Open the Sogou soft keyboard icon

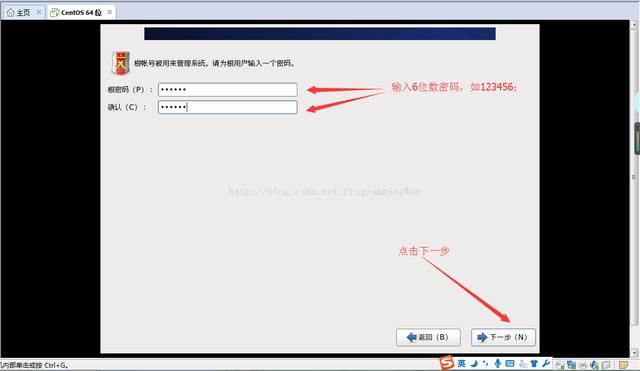click(x=510, y=363)
